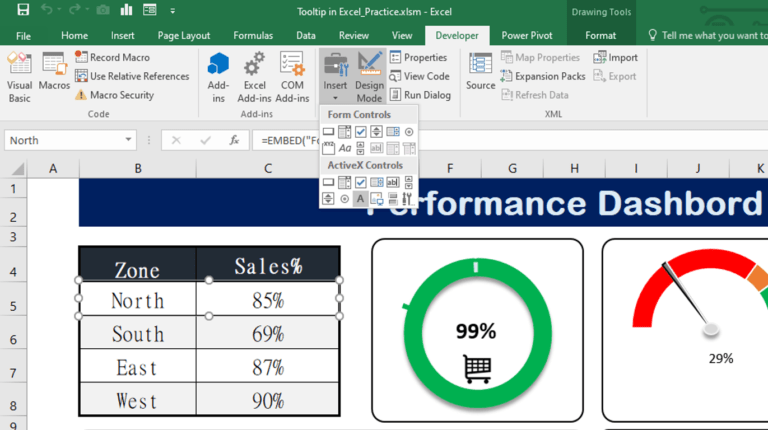Insert an ActiveX Command Button
The image size is (768, 430).
[329, 182]
